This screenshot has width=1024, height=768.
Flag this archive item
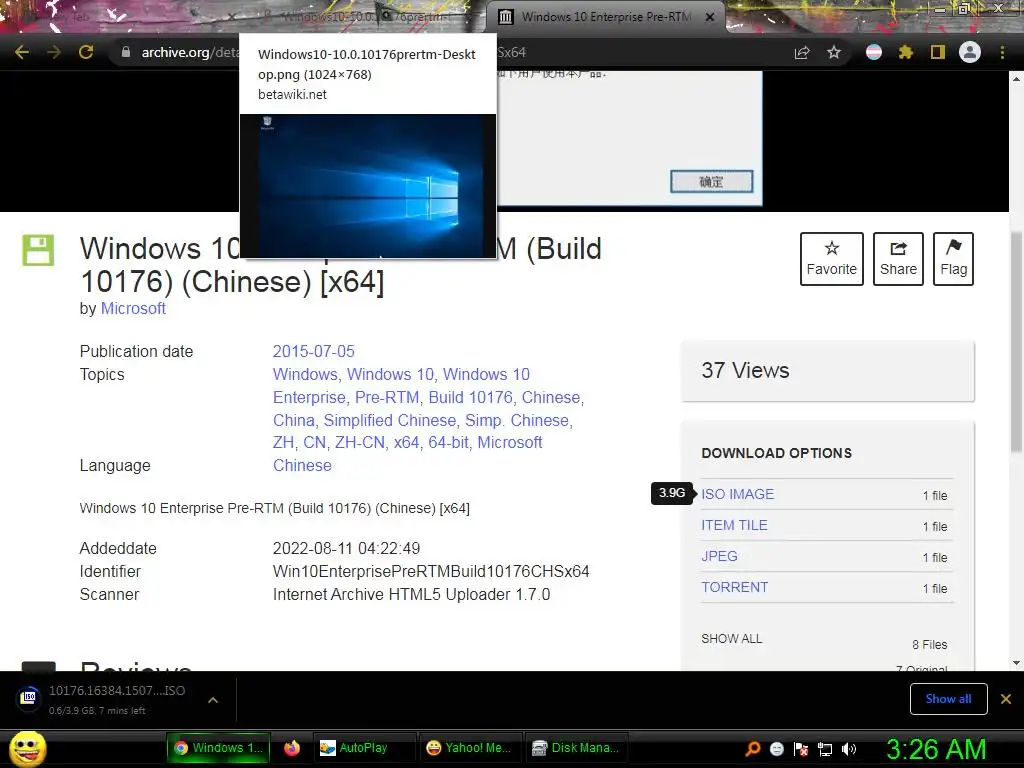953,259
